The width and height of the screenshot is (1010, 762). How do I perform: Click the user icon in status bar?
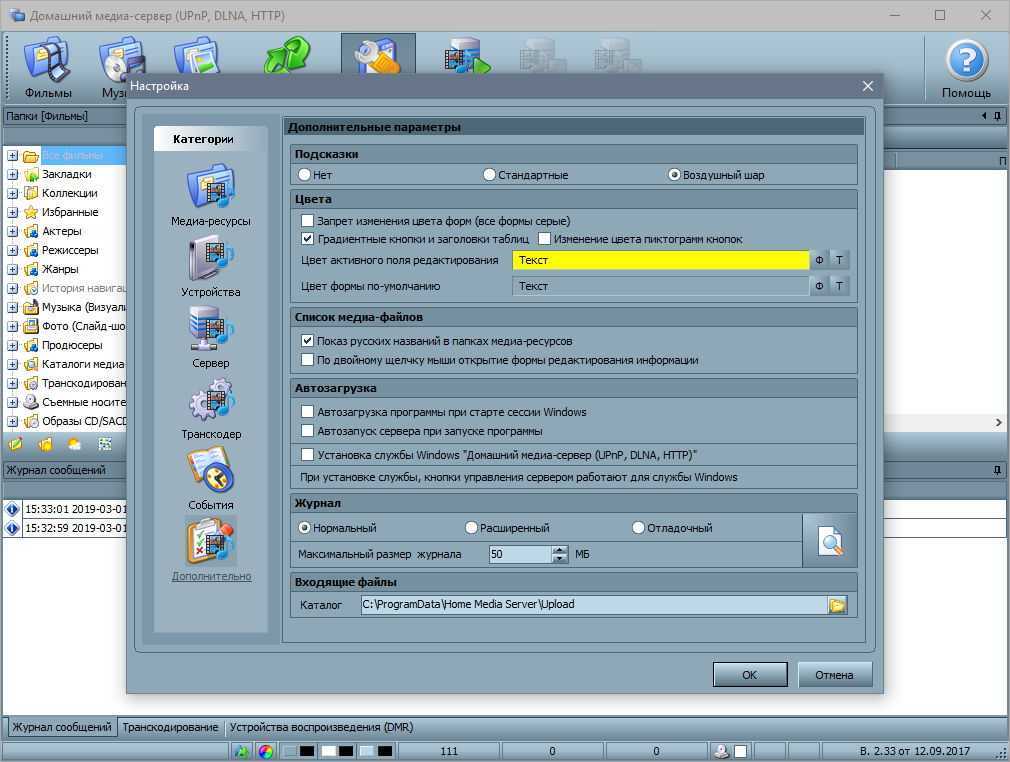point(721,751)
